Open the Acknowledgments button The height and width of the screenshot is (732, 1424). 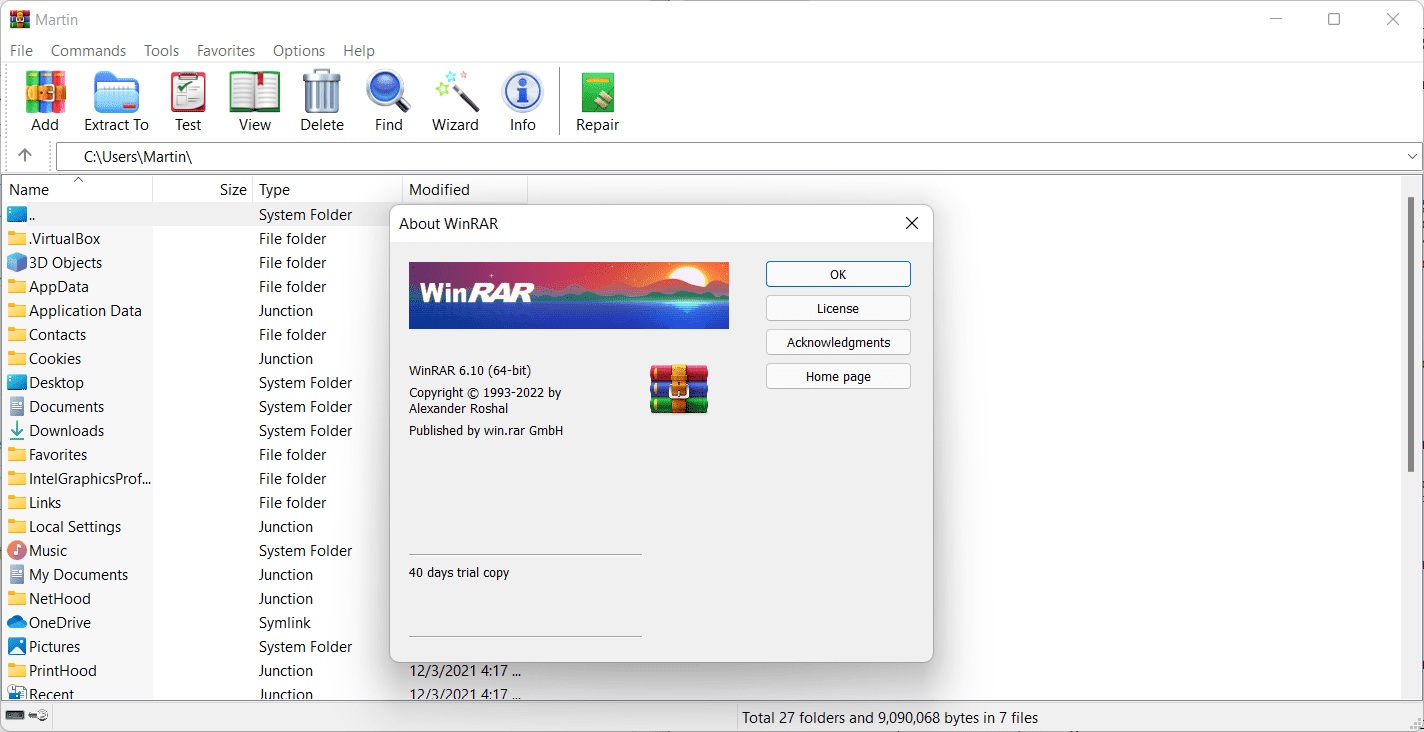[x=837, y=343]
